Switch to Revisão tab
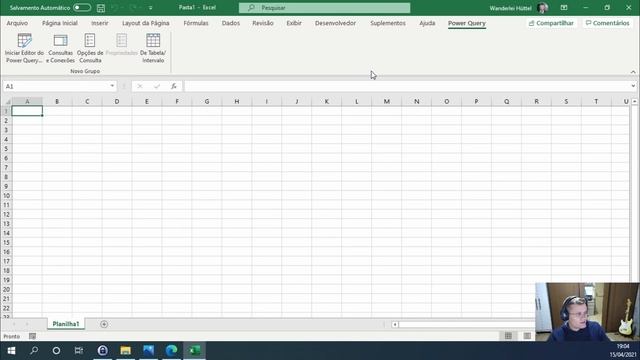The image size is (640, 360). (263, 23)
